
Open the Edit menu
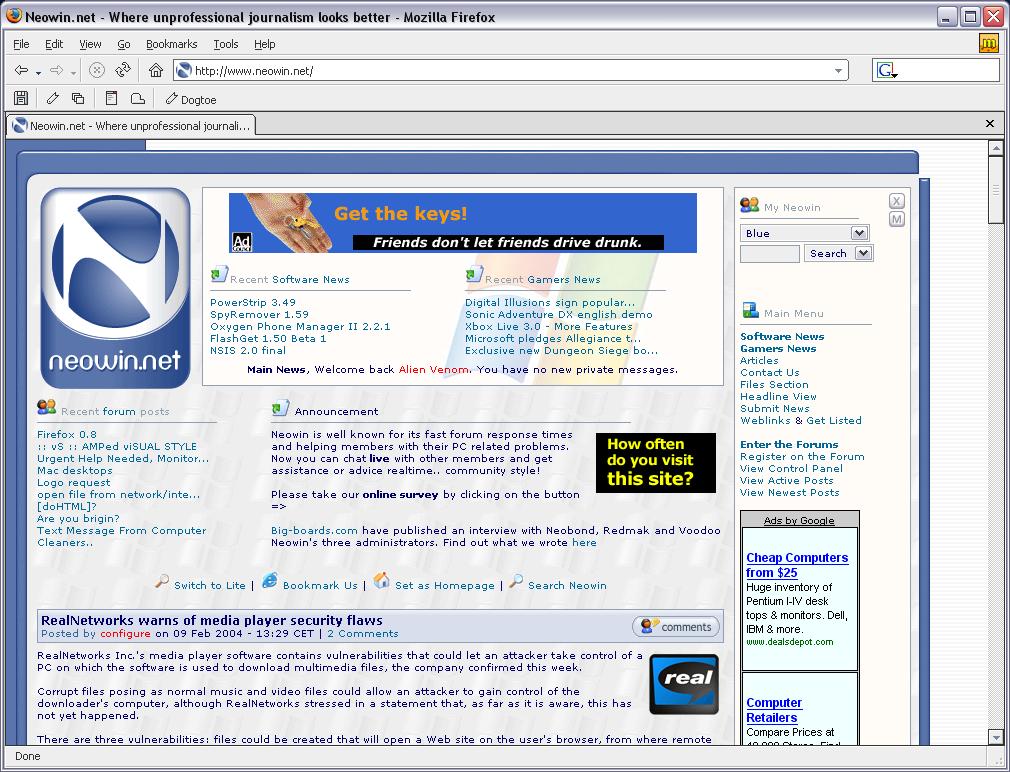pos(53,44)
